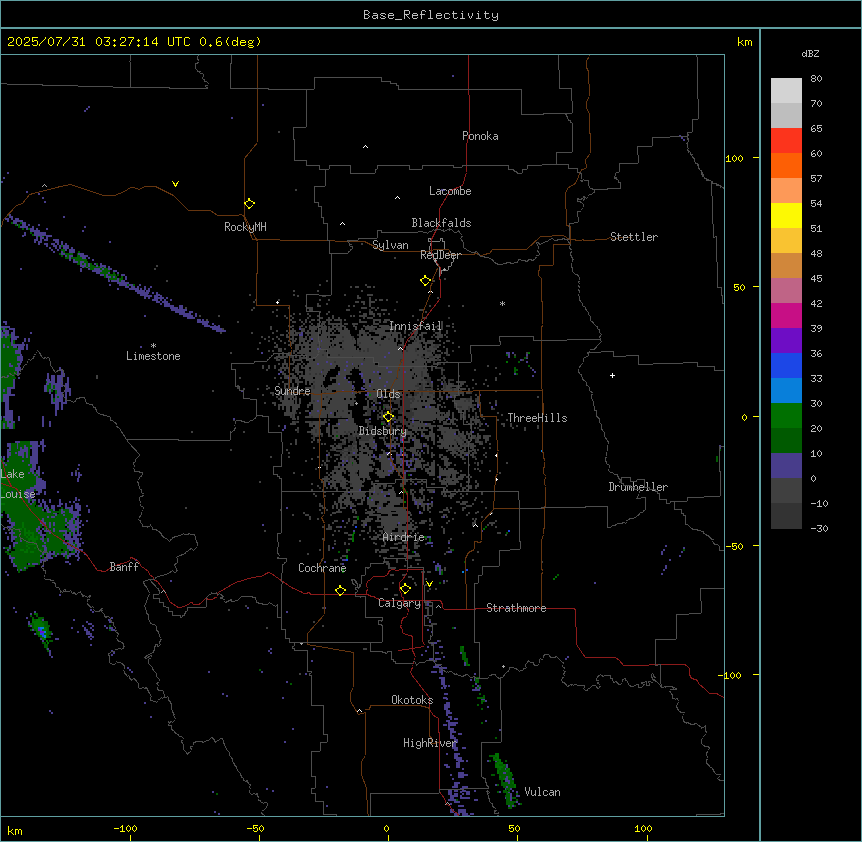Click the yellow diamond marker near RockyMH
Screen dimensions: 862x842
coord(250,204)
